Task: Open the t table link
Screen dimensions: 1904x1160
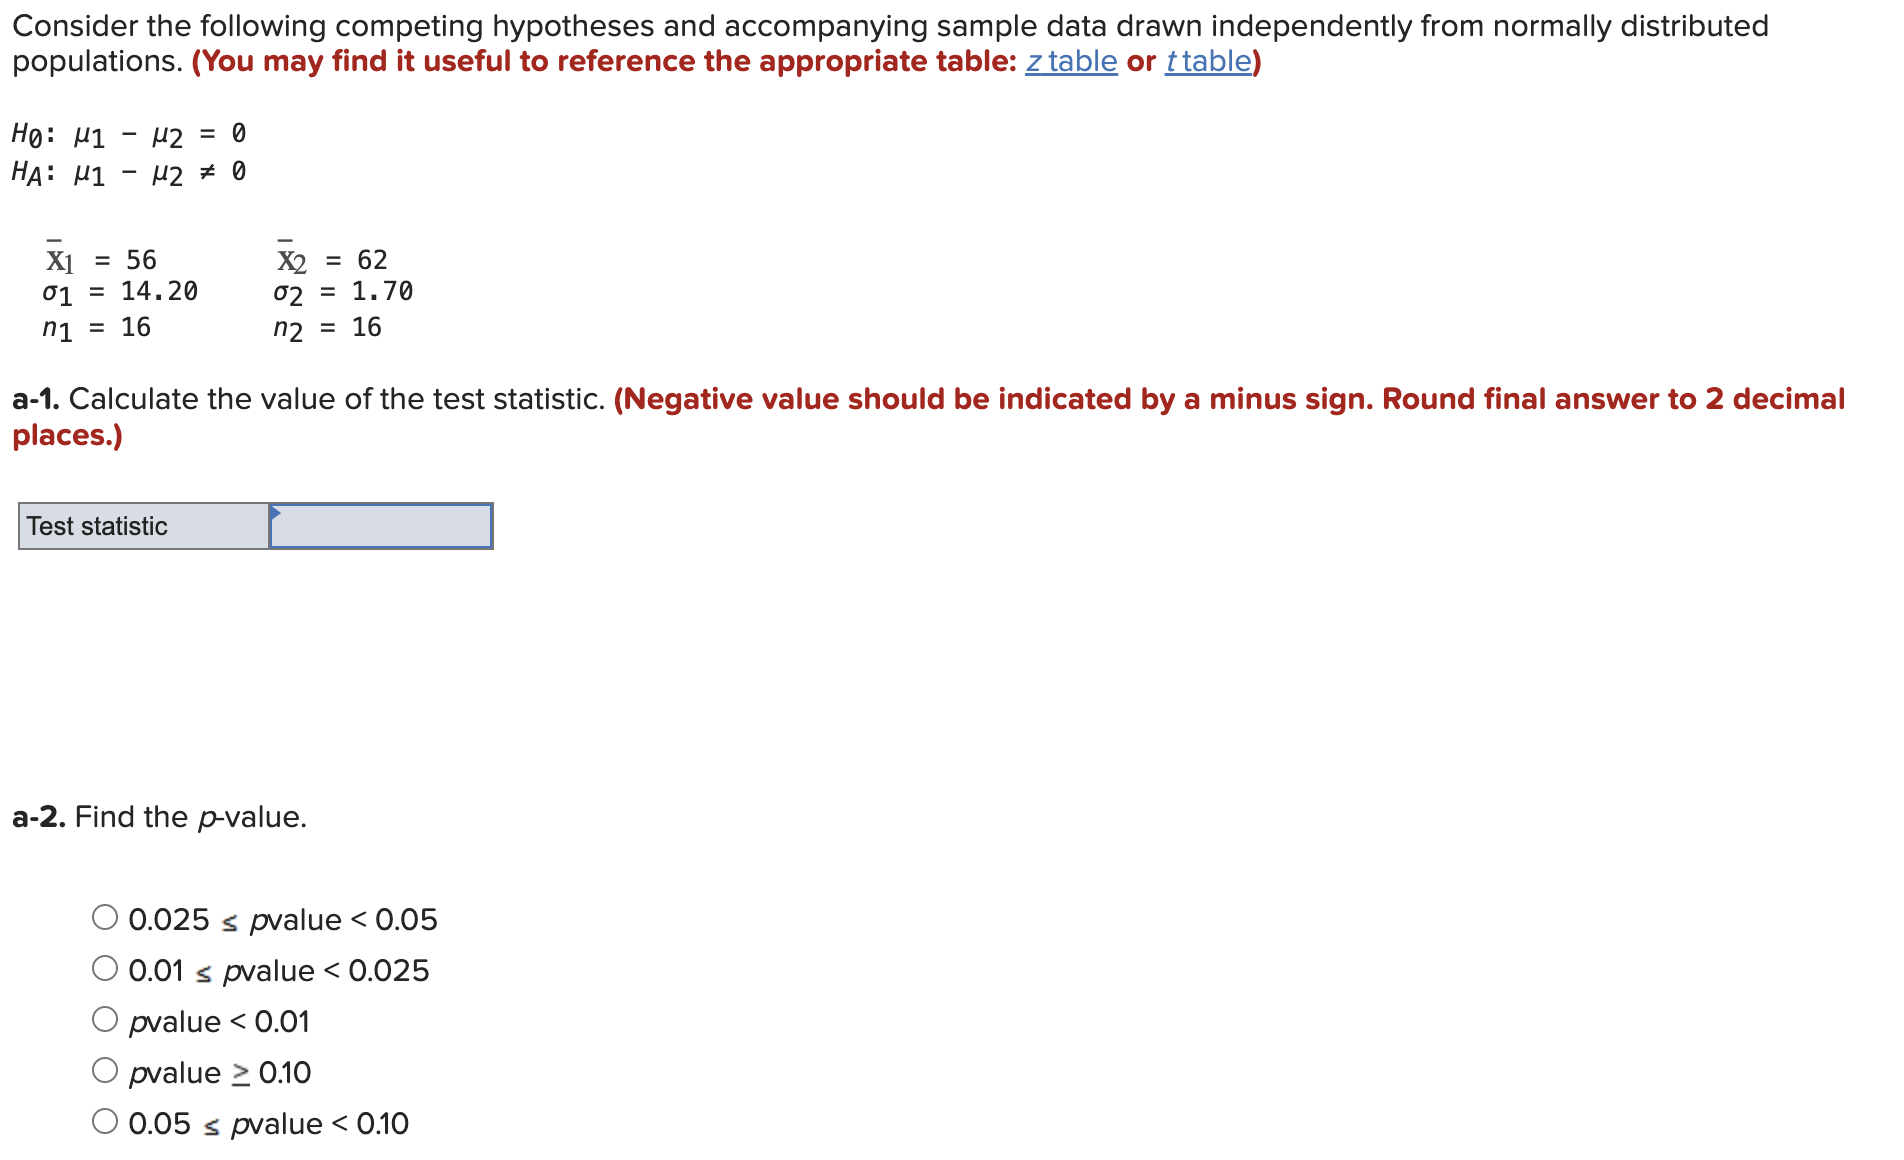Action: [x=1205, y=61]
